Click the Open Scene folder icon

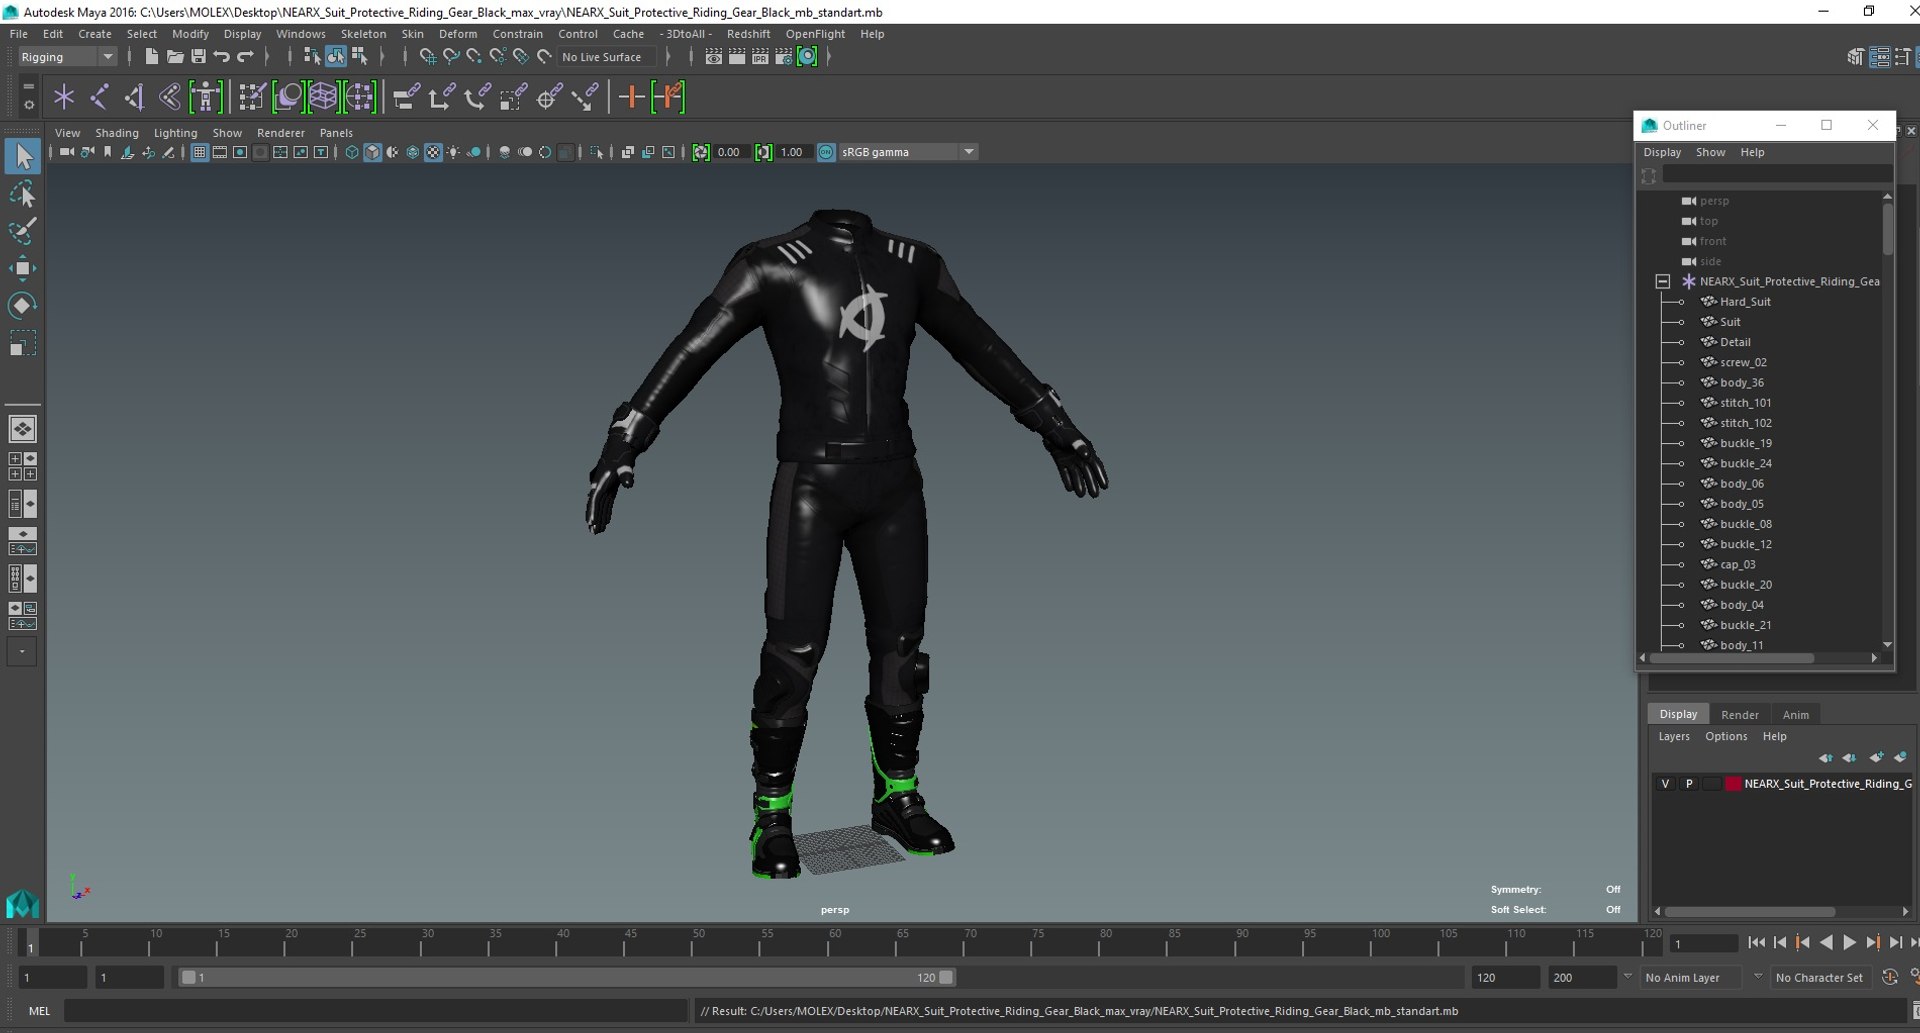point(175,57)
